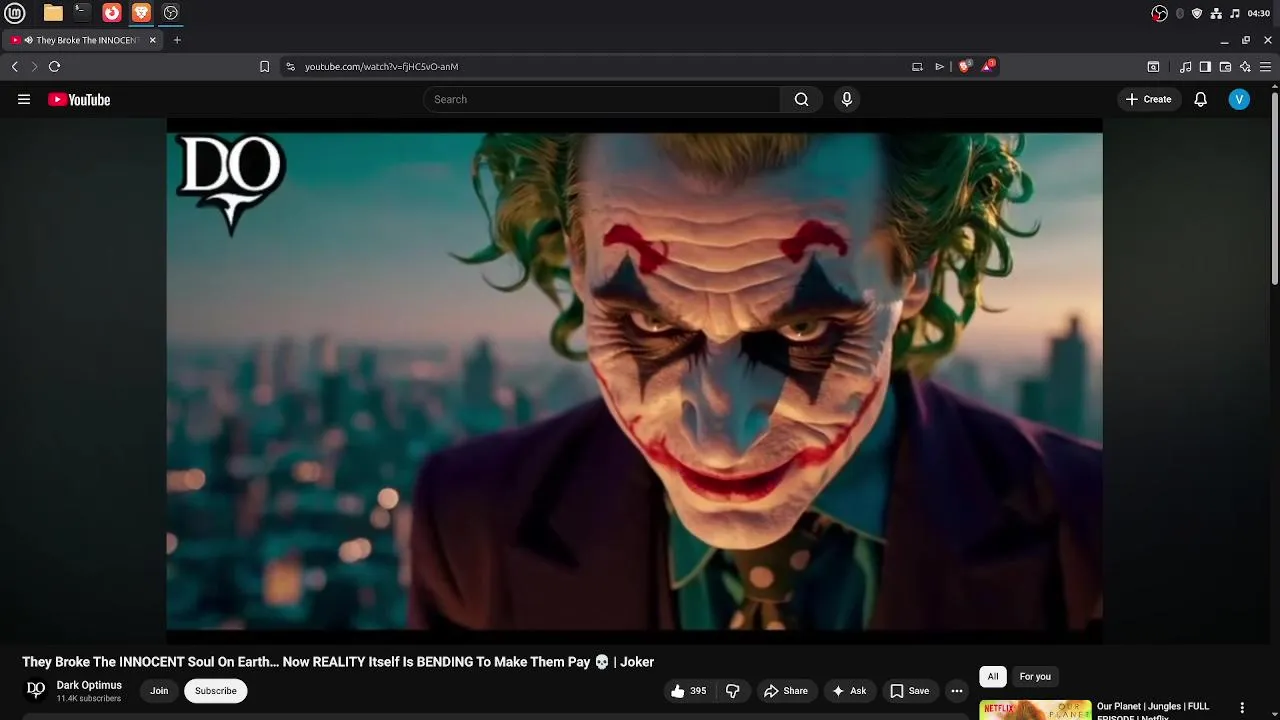View site information icon in address bar
Image resolution: width=1280 pixels, height=720 pixels.
290,66
